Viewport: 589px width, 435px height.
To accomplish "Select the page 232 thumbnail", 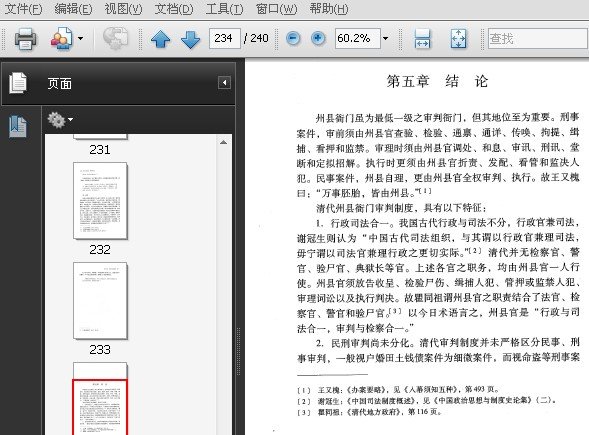I will click(x=100, y=201).
